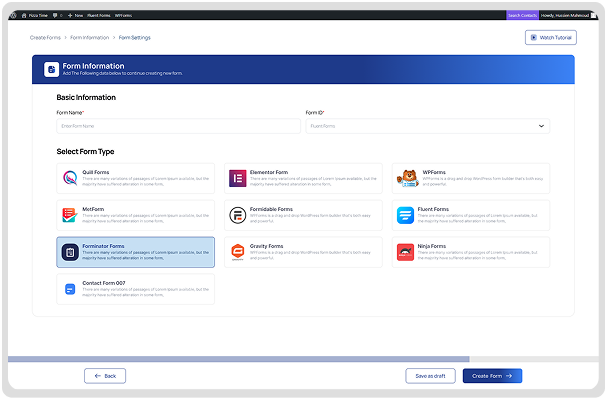Select the WPForms bear mascot icon
Image resolution: width=607 pixels, height=400 pixels.
[408, 178]
